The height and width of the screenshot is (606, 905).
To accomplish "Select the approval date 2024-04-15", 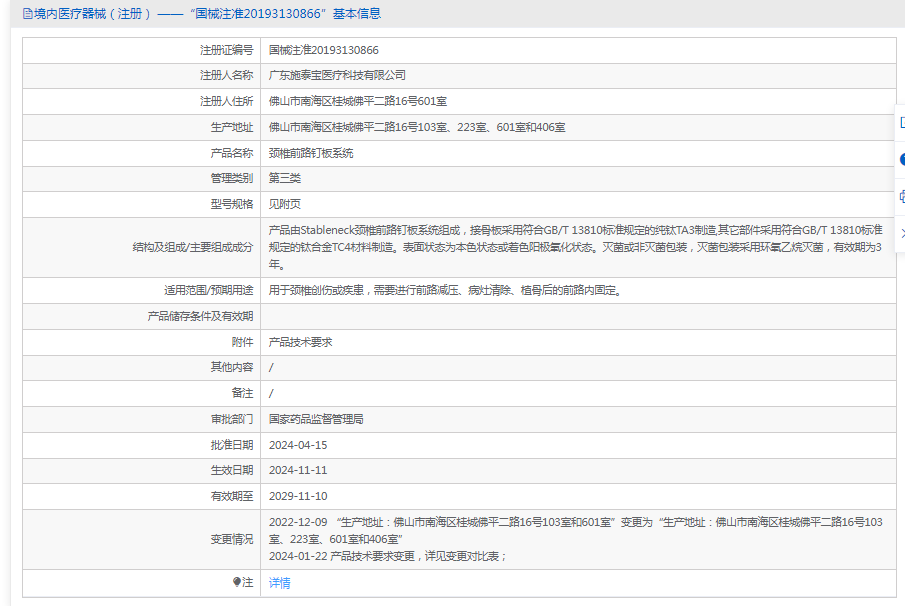I will point(298,445).
